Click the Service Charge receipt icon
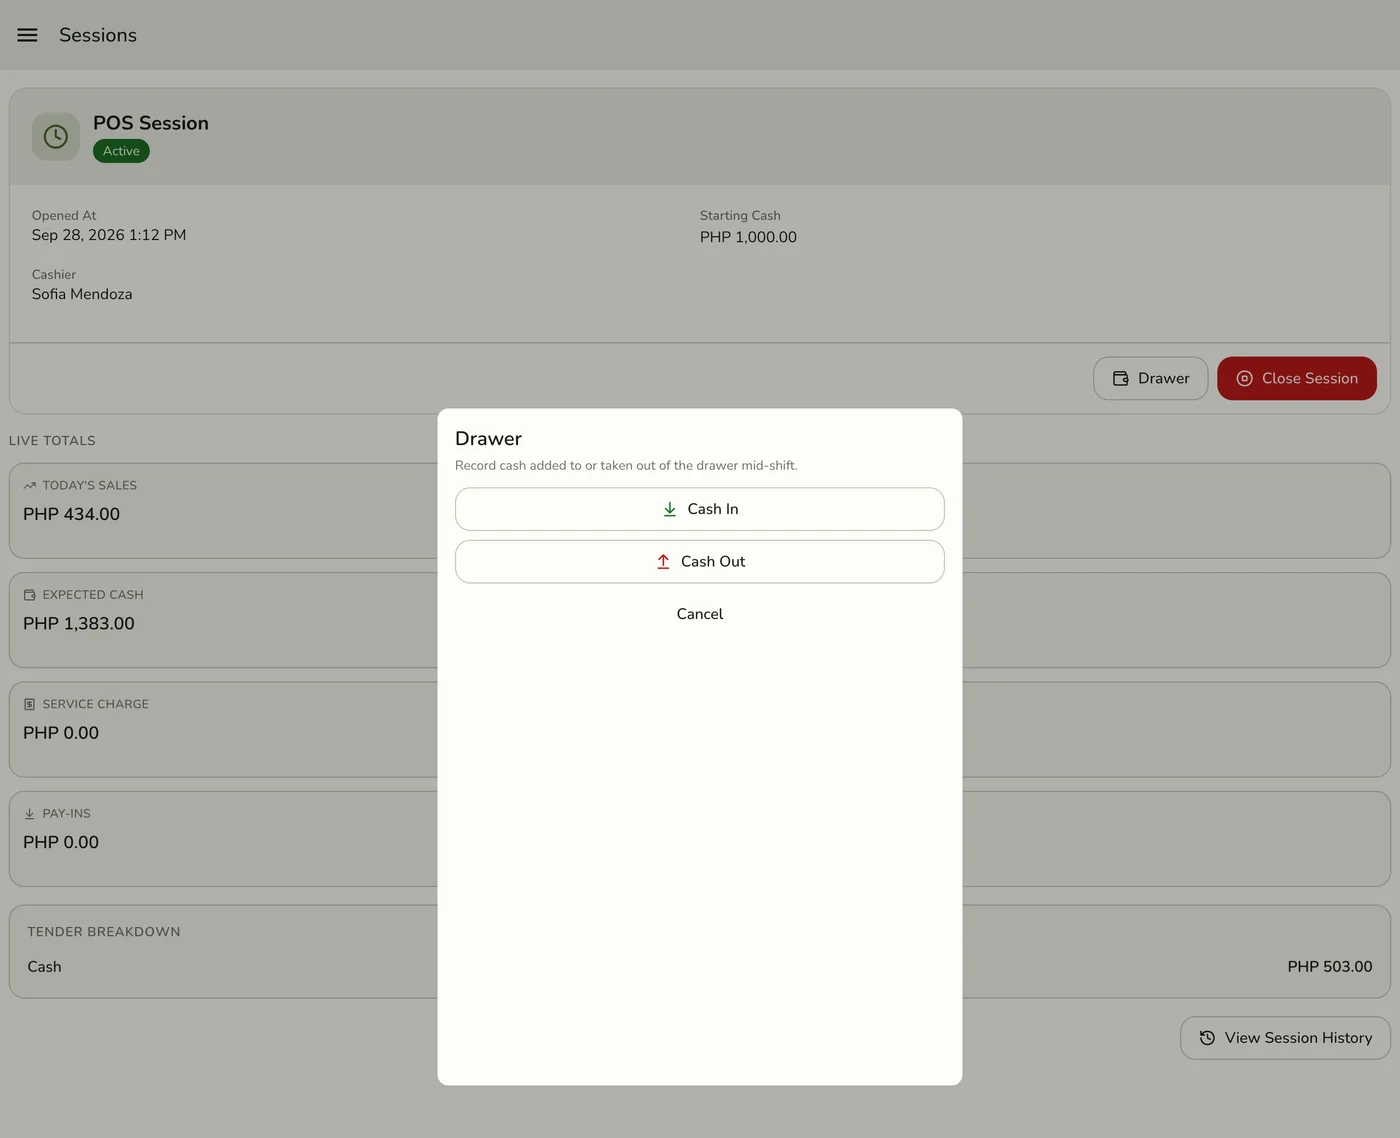Viewport: 1400px width, 1138px height. (30, 704)
